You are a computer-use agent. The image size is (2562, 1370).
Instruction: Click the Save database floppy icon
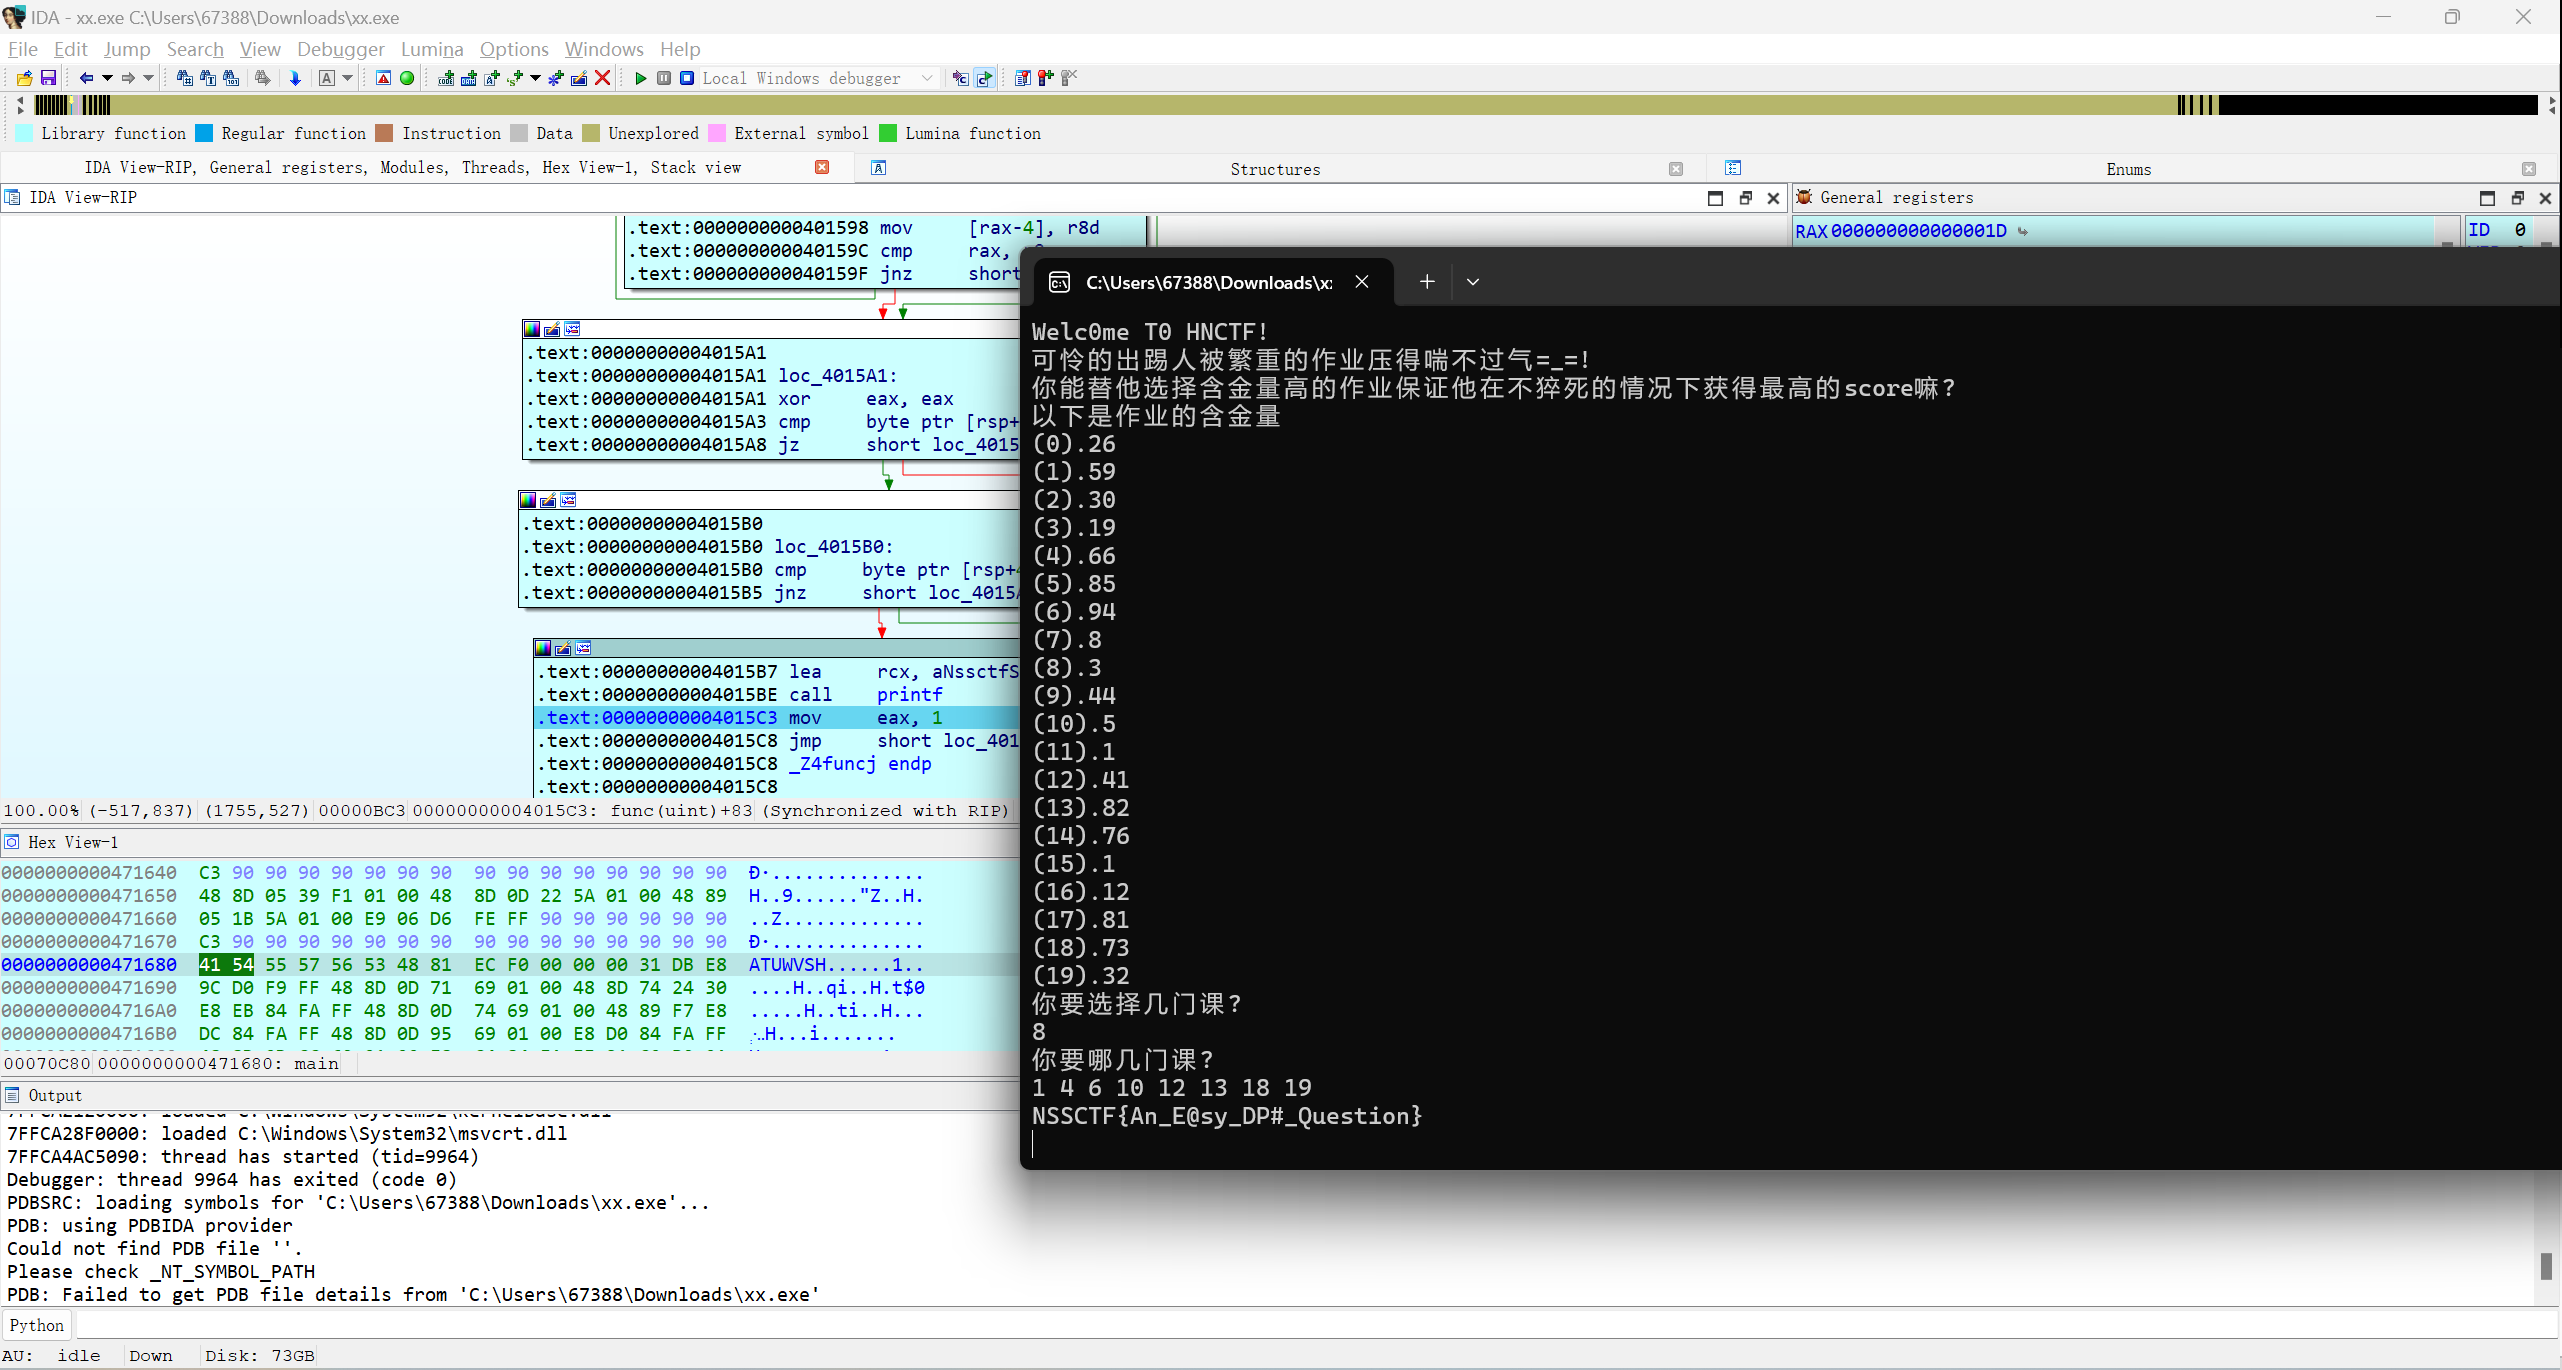(48, 78)
